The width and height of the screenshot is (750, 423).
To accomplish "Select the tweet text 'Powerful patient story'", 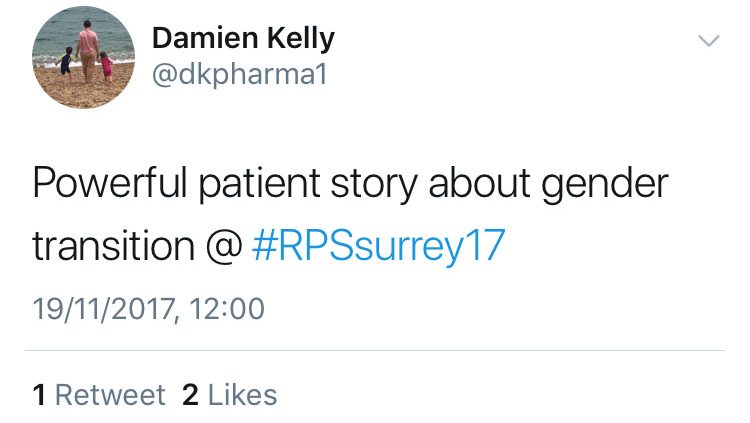I will tap(225, 184).
